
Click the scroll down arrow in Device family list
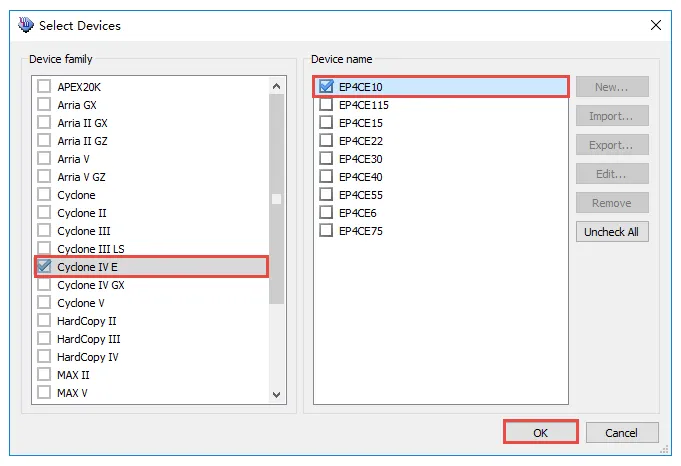click(x=276, y=394)
